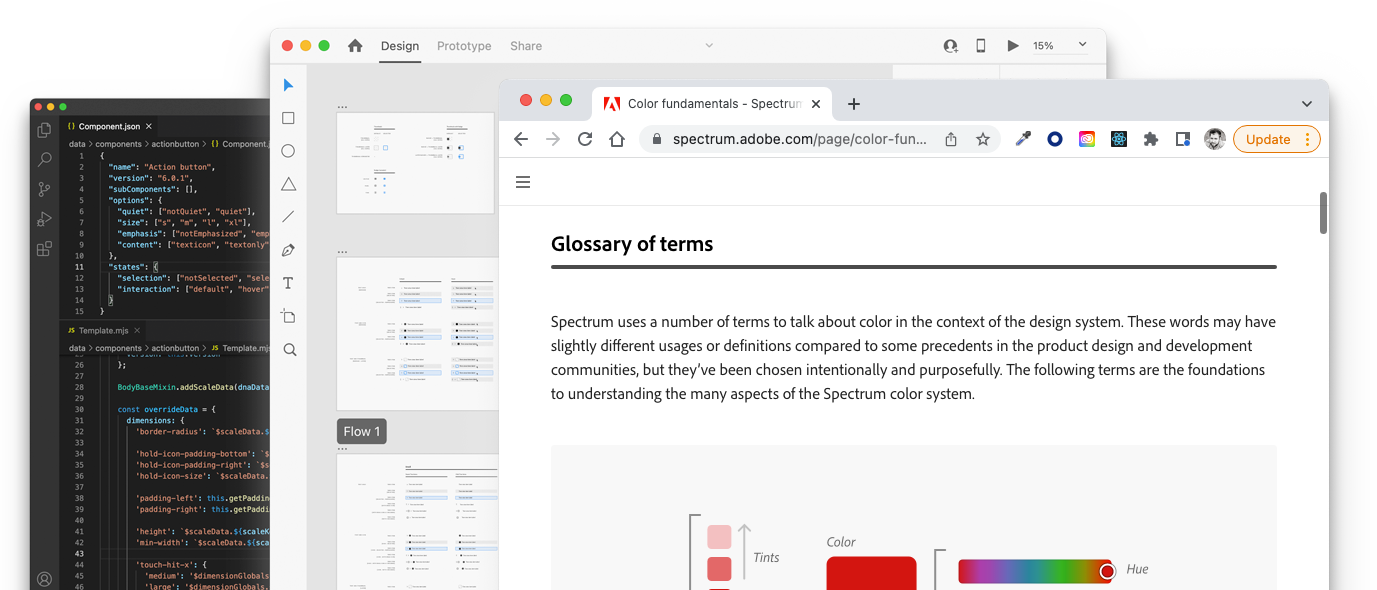Expand the Chrome tab search chevron
1377x590 pixels.
point(1307,104)
